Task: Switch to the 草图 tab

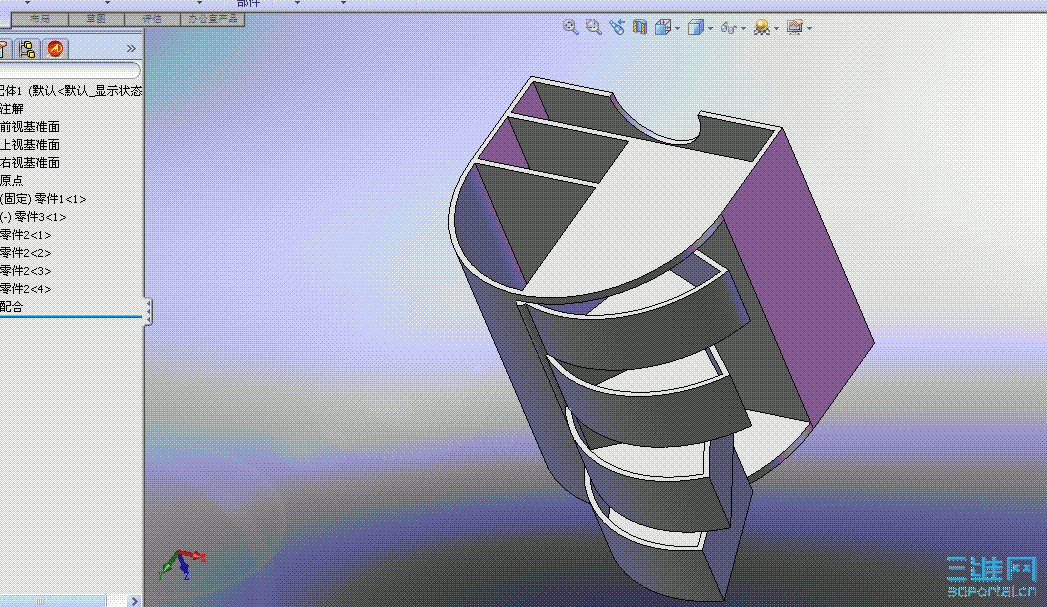Action: (x=96, y=19)
